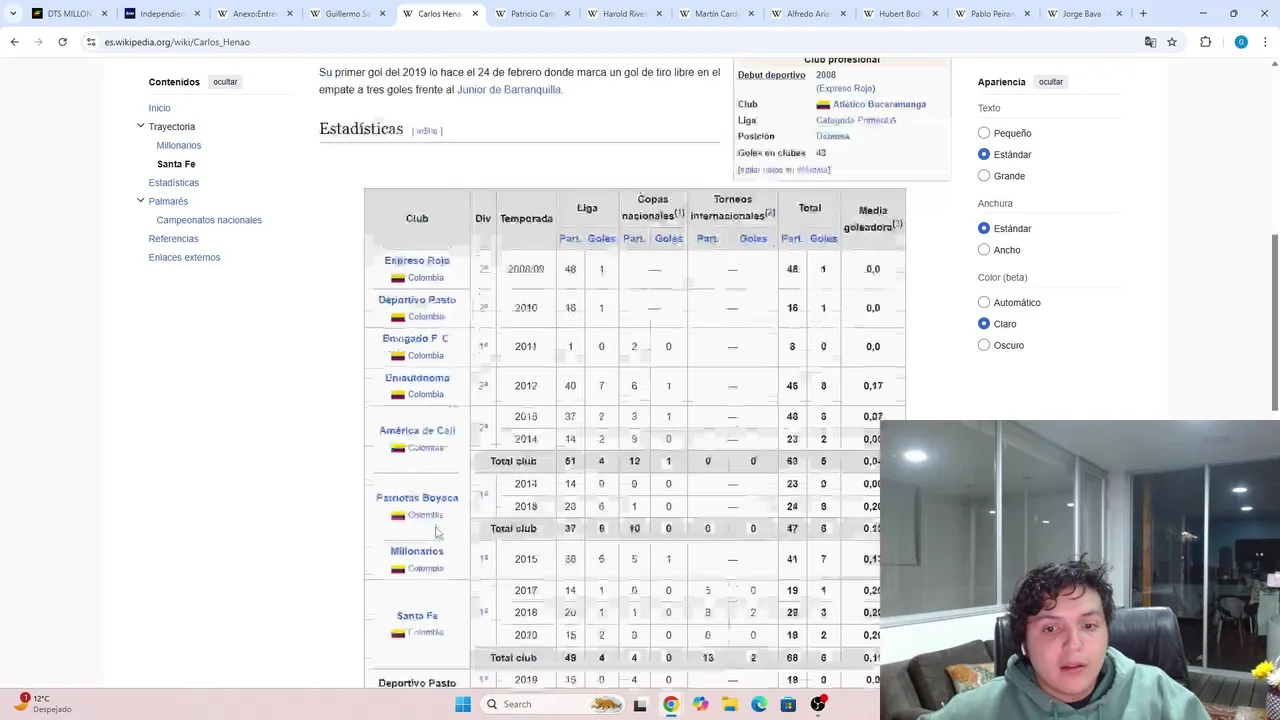Go to Inicio in contents

pyautogui.click(x=159, y=108)
